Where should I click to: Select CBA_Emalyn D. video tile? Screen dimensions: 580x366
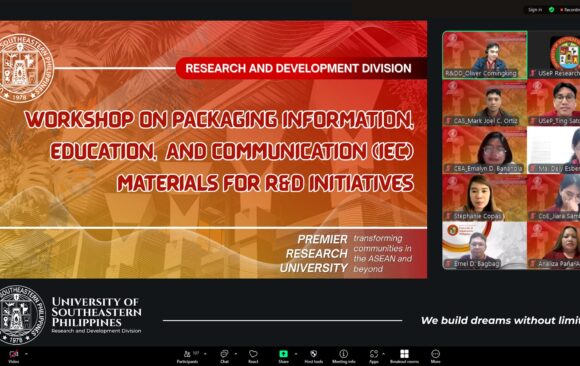485,150
